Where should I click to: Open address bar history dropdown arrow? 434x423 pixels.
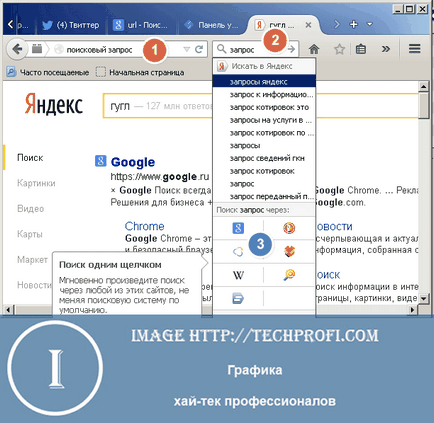[187, 50]
